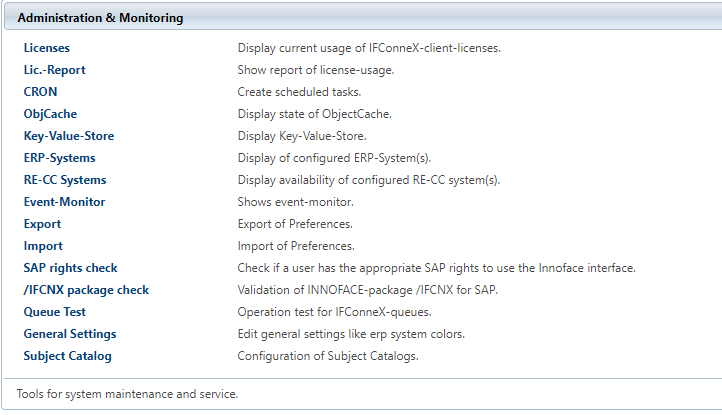Image resolution: width=722 pixels, height=415 pixels.
Task: Run the Queue Test link
Action: coord(55,312)
